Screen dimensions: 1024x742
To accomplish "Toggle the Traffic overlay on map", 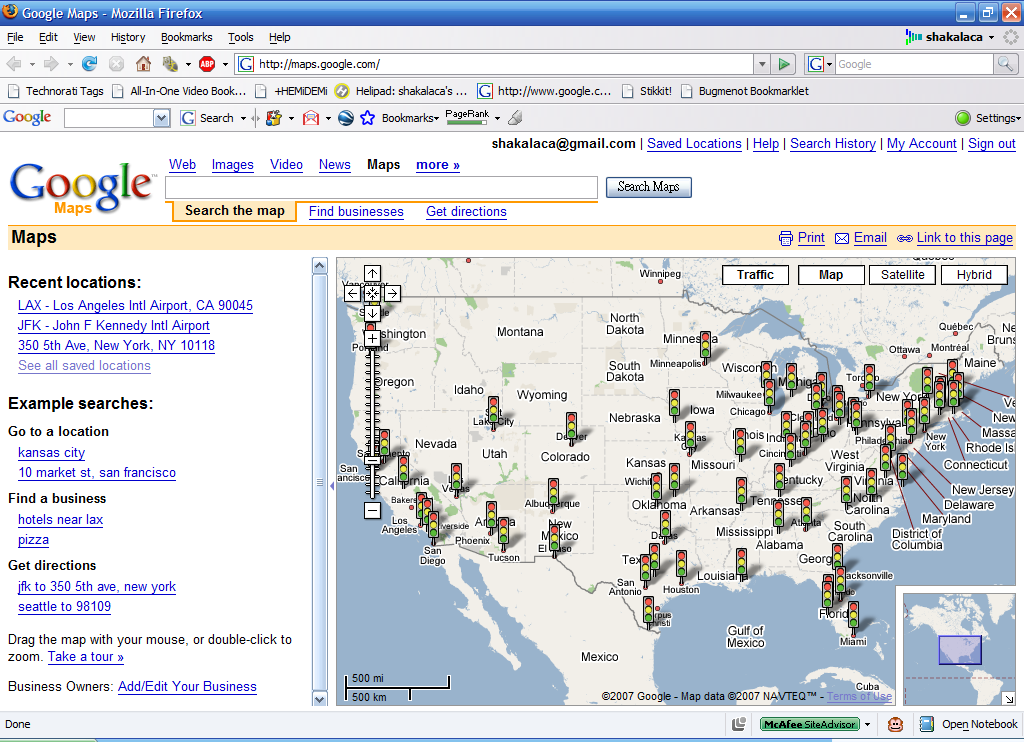I will pos(755,275).
